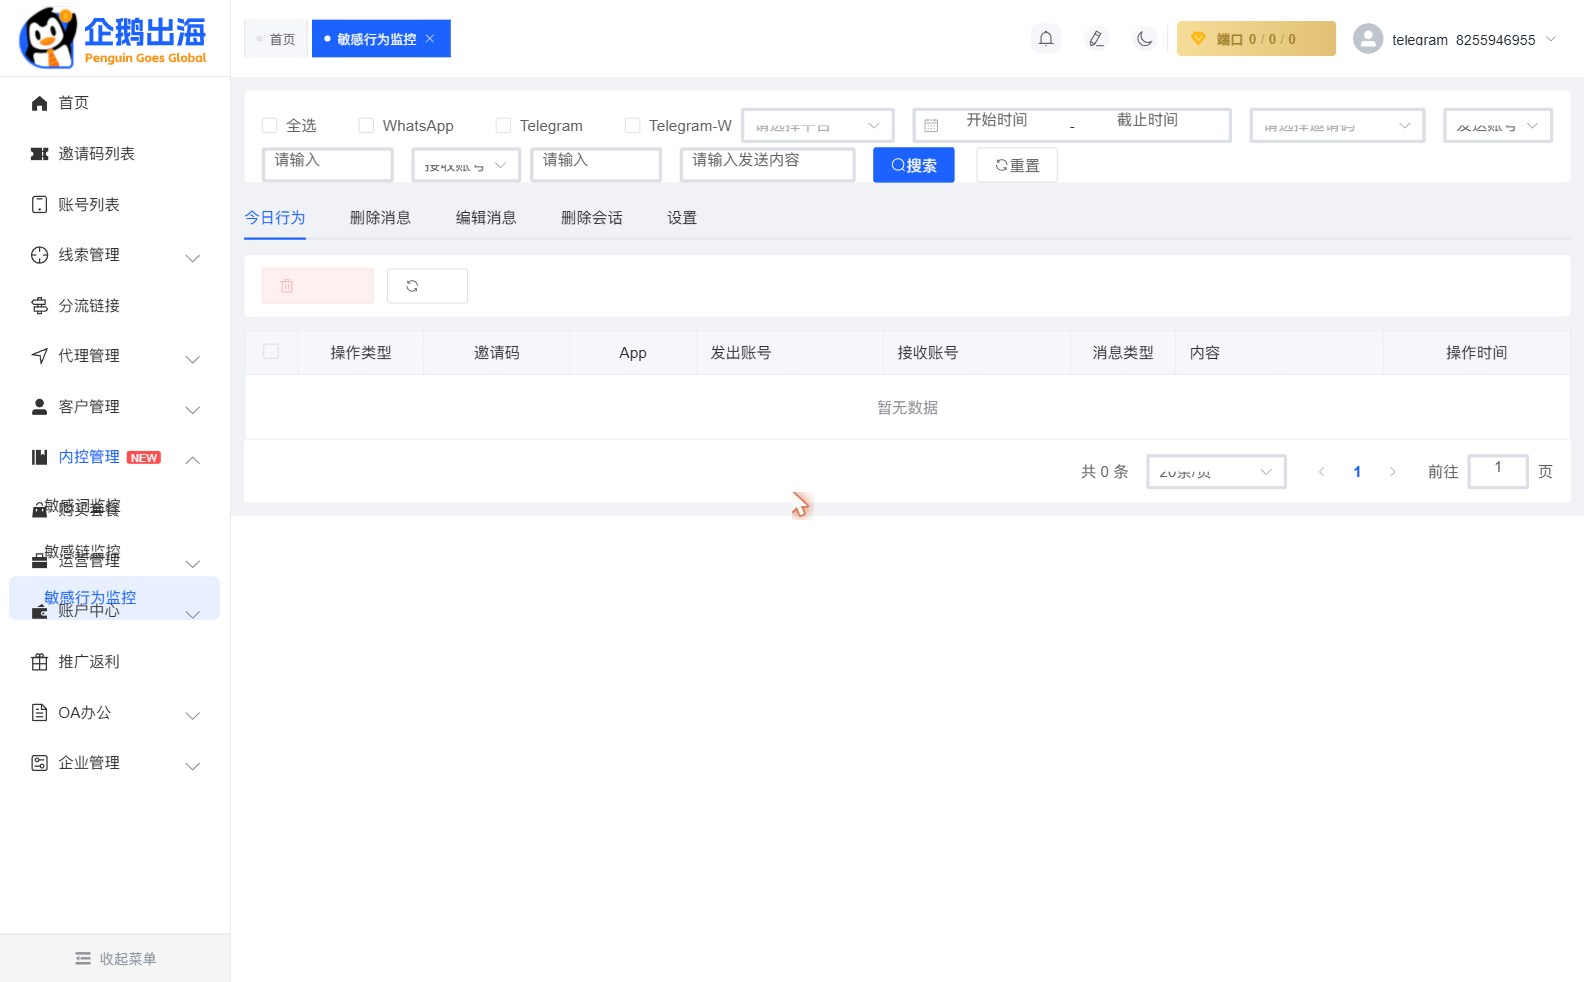Click the go-to page number input
The width and height of the screenshot is (1584, 982).
pyautogui.click(x=1498, y=472)
